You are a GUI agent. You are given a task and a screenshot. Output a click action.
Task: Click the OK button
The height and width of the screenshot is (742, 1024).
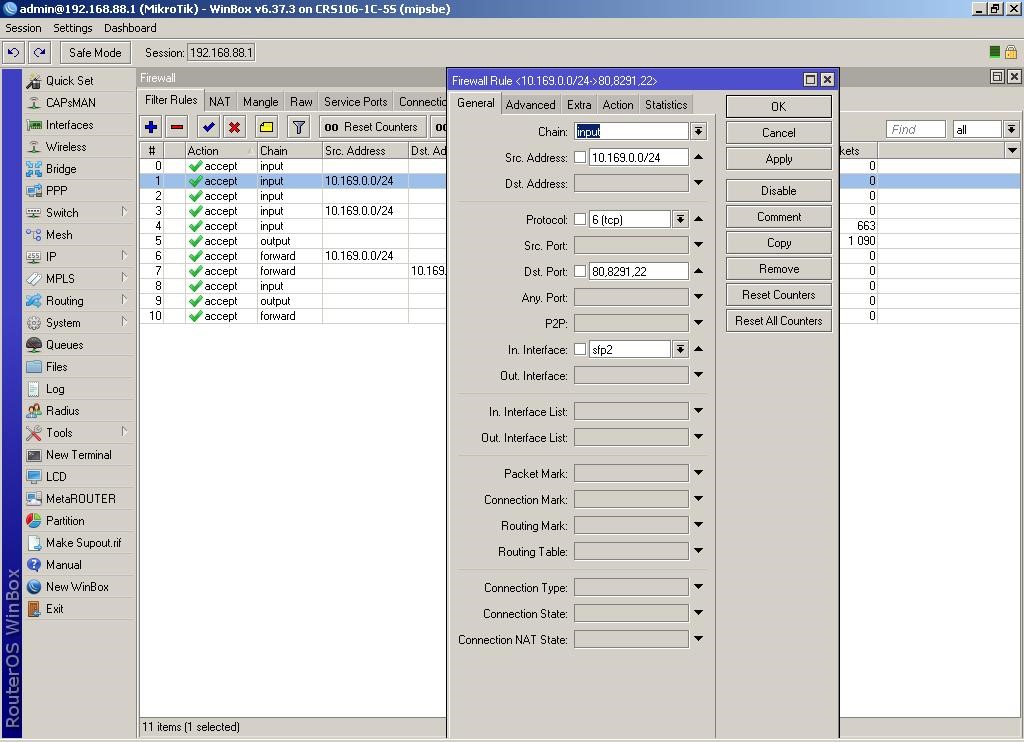[778, 106]
